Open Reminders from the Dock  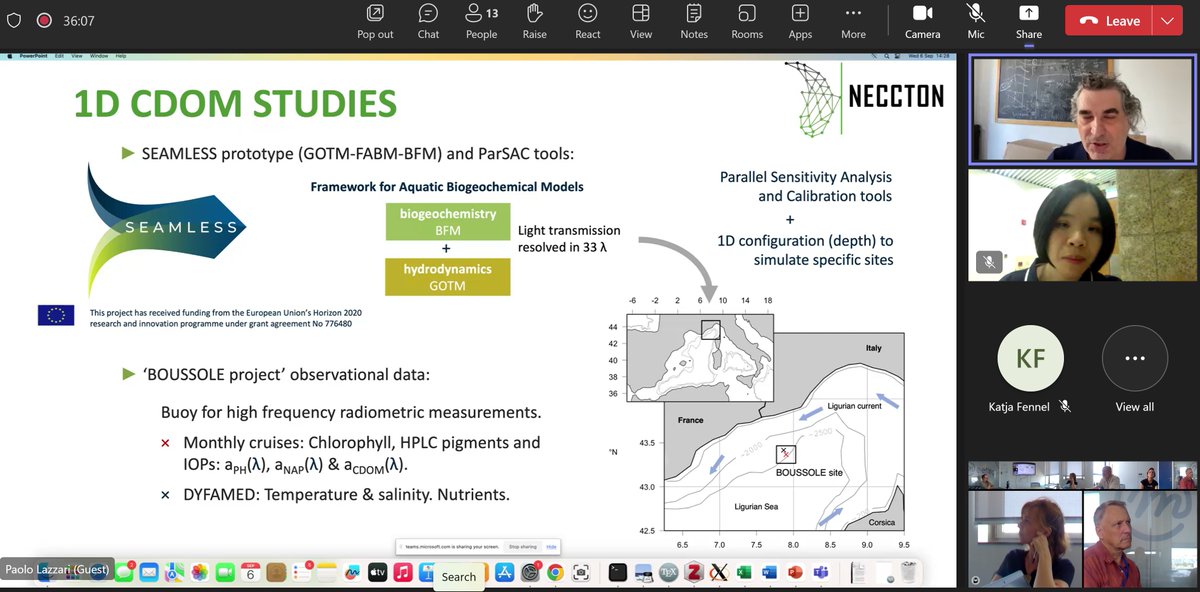pos(301,572)
